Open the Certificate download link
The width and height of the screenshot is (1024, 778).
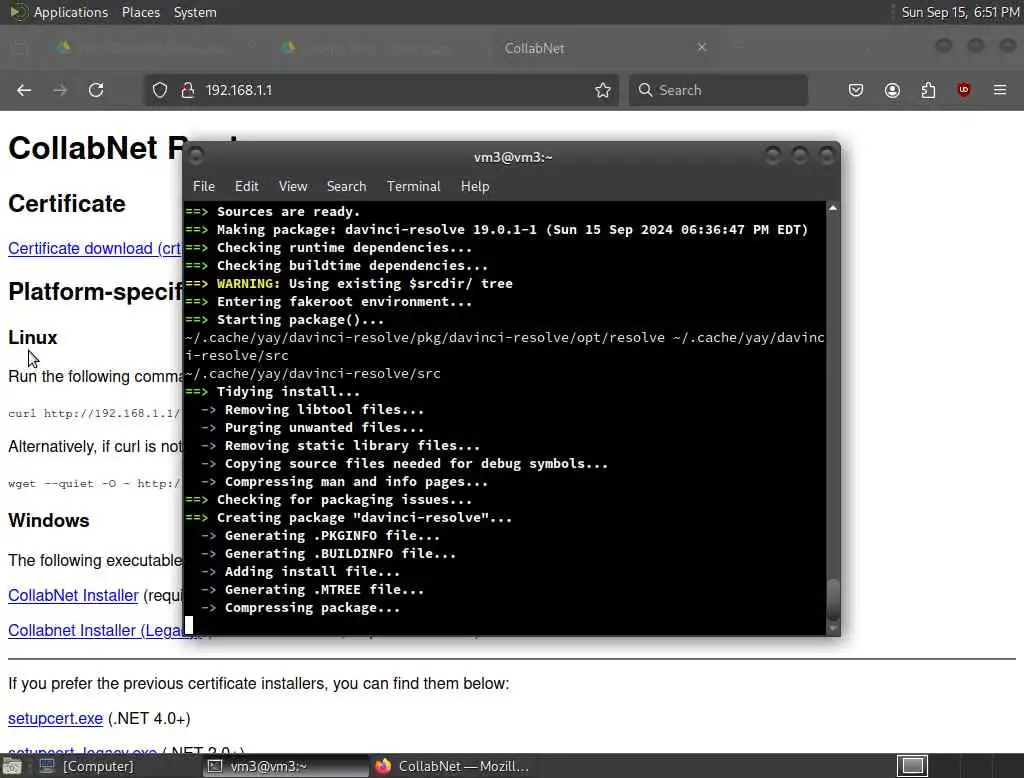(95, 249)
